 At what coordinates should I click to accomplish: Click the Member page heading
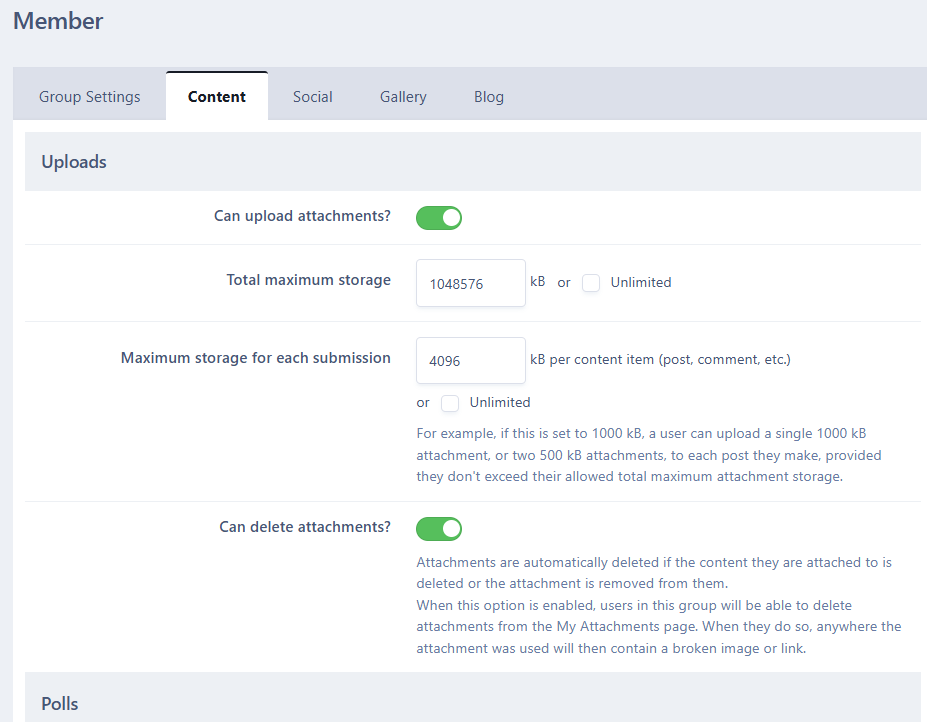pos(58,21)
